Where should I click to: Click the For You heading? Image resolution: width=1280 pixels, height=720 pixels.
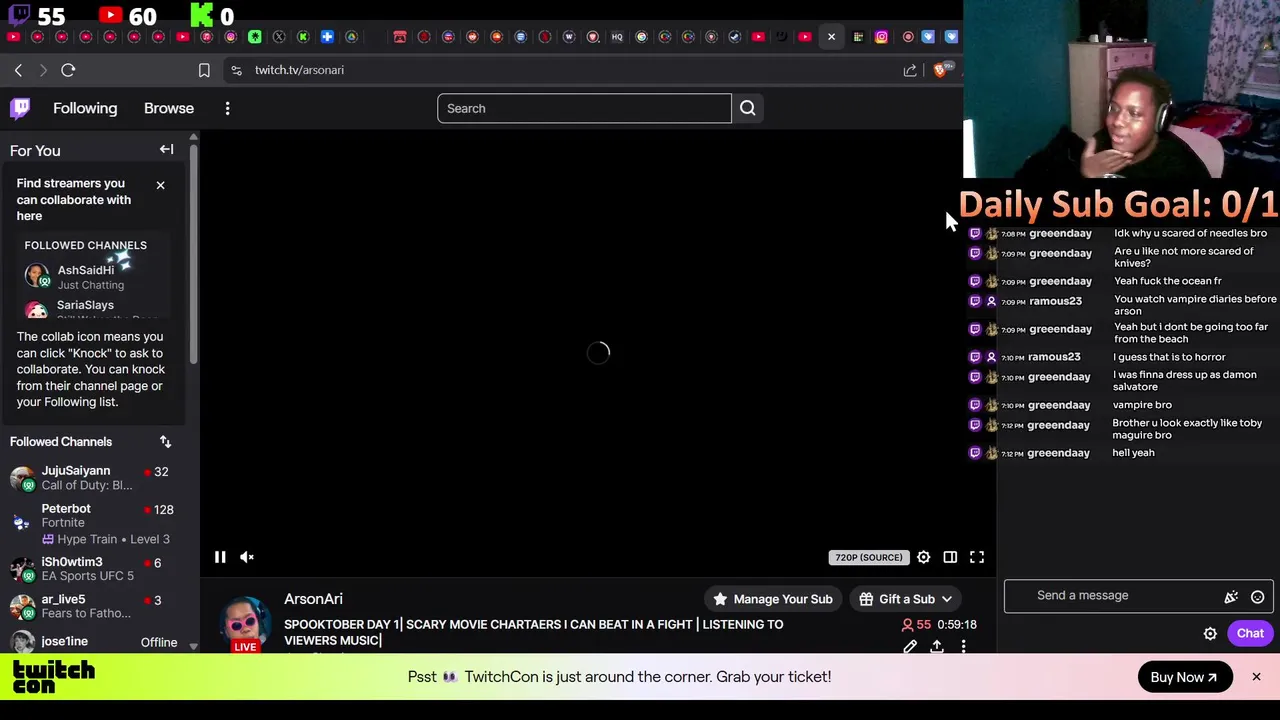tap(35, 150)
